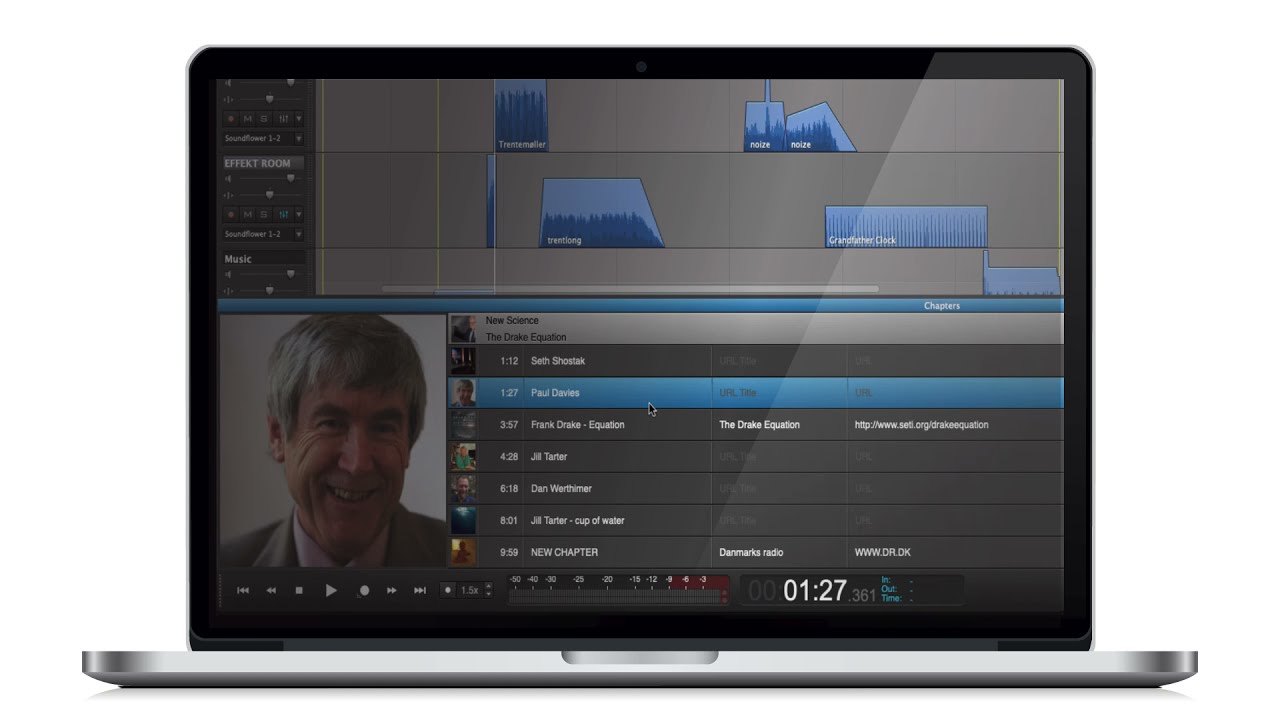Click the Paul Davies chapter image preview
The image size is (1280, 720).
click(x=332, y=441)
